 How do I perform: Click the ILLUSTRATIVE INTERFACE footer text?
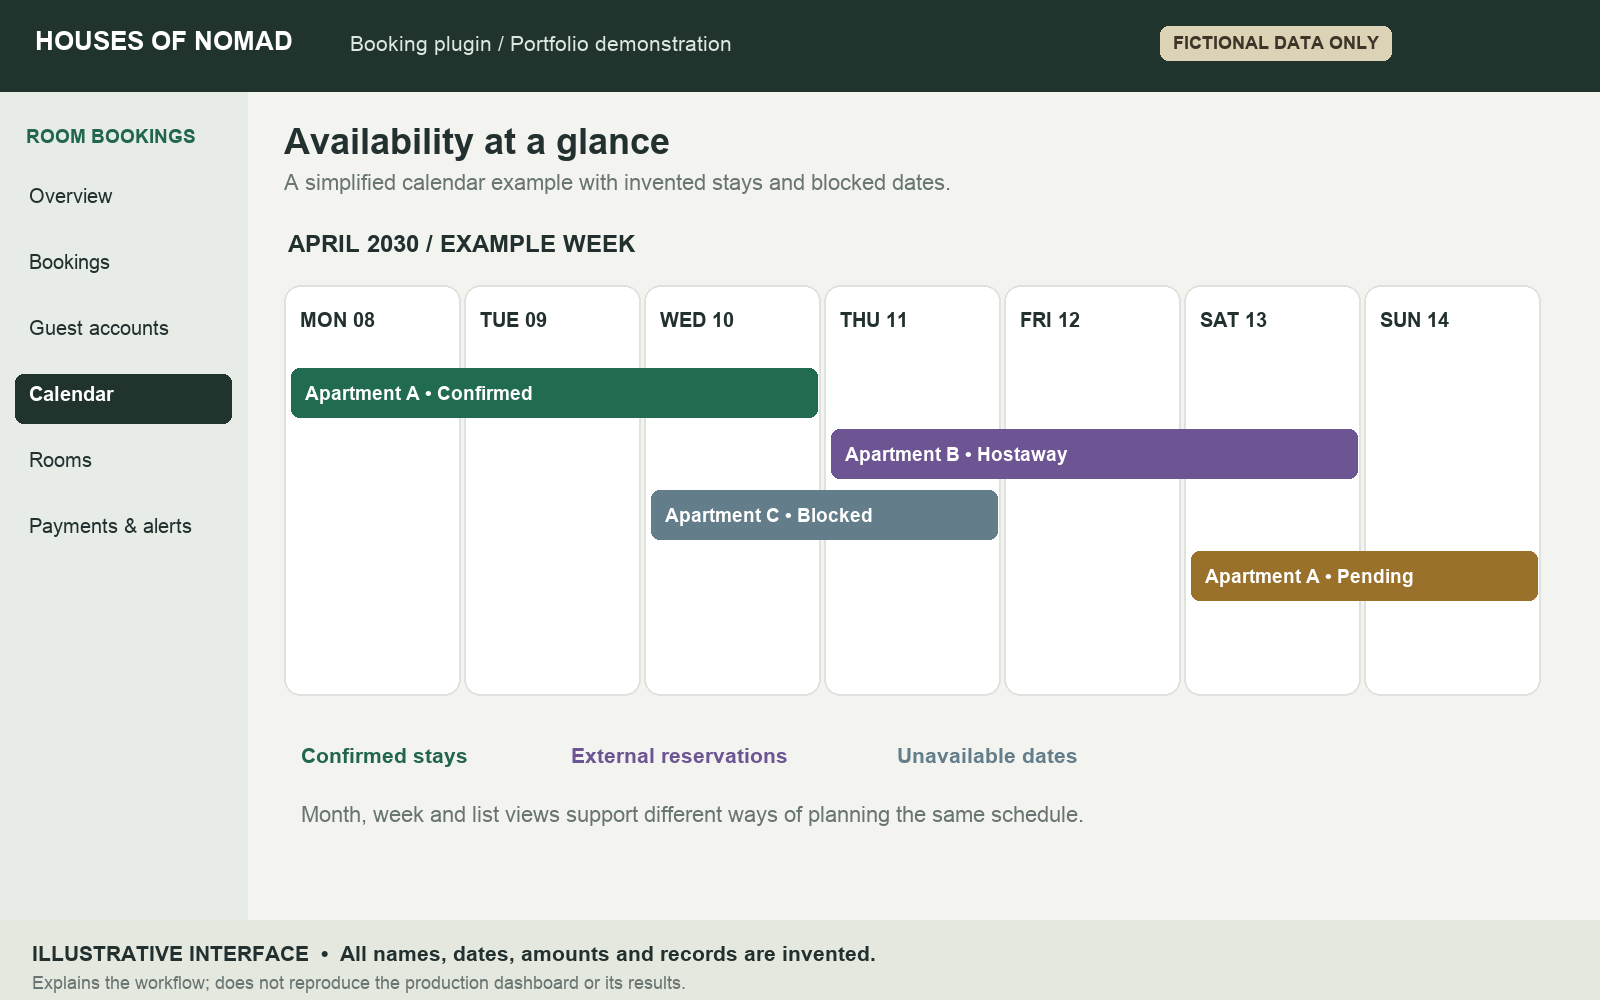170,954
